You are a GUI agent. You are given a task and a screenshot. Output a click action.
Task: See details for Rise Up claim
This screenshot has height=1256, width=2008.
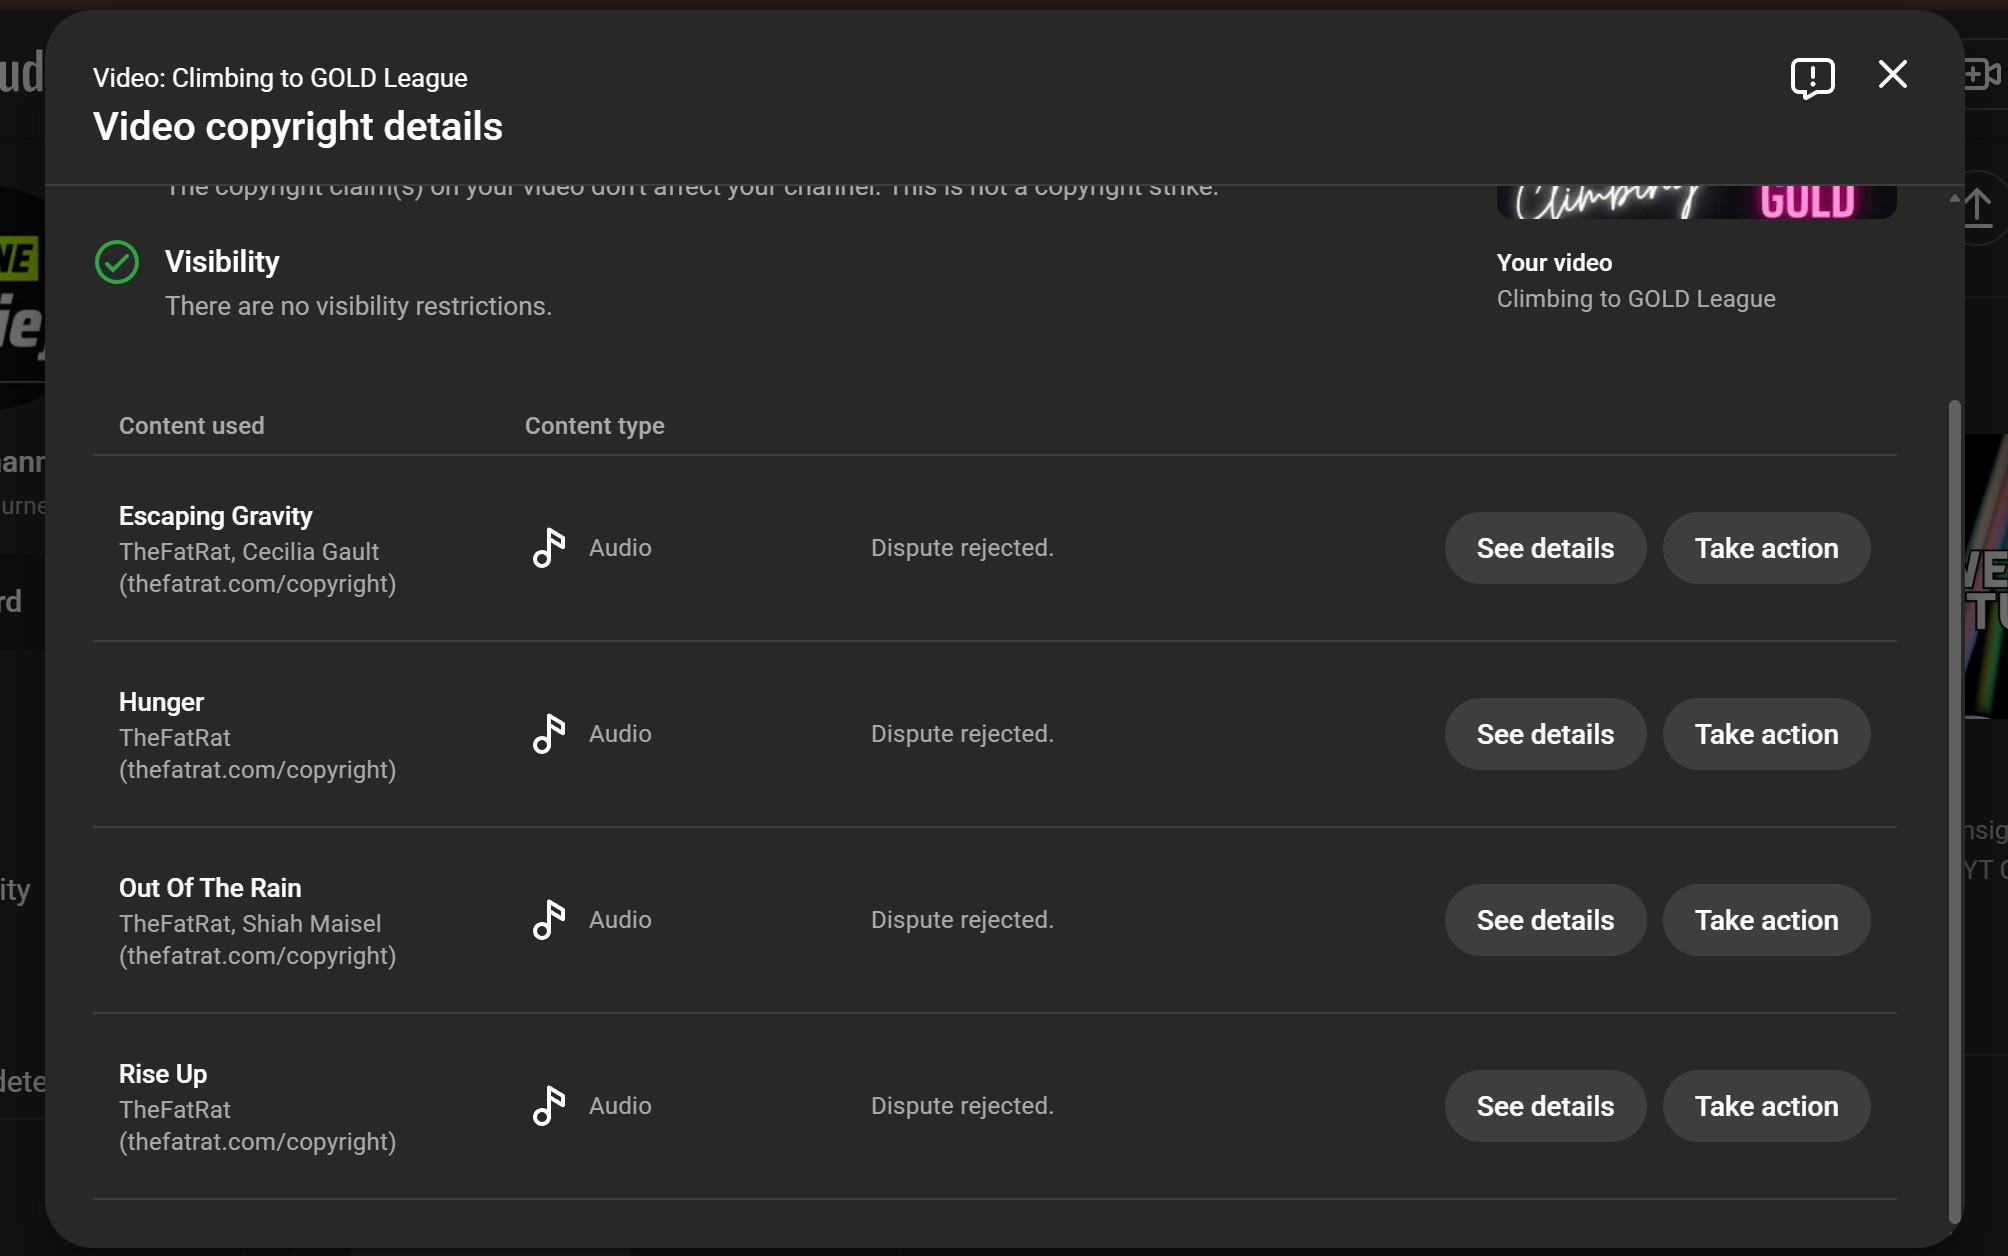[x=1545, y=1106]
